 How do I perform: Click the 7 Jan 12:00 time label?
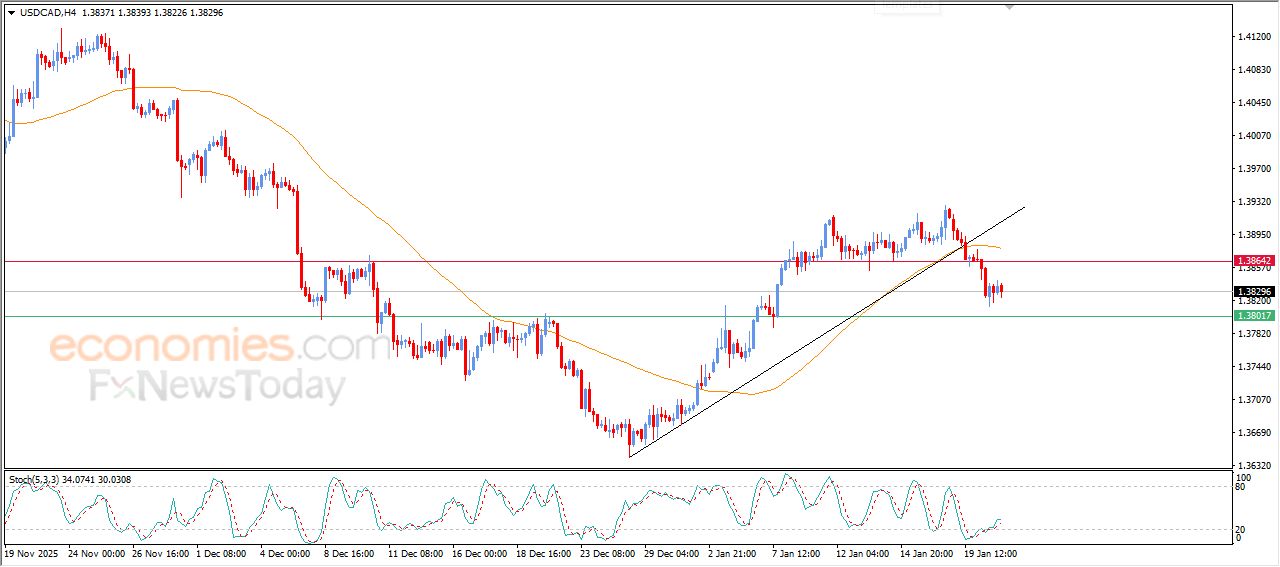798,552
